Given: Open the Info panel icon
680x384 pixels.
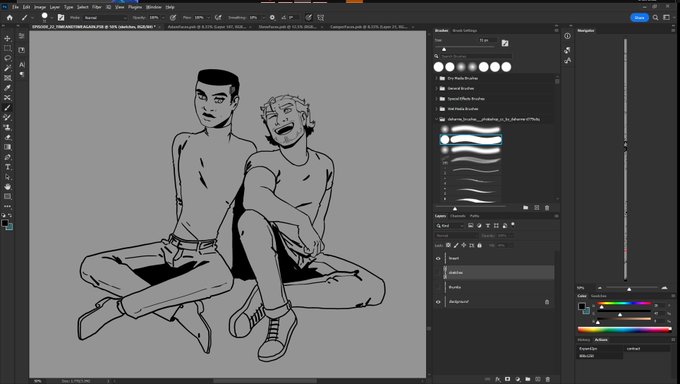Looking at the screenshot, I should (567, 36).
